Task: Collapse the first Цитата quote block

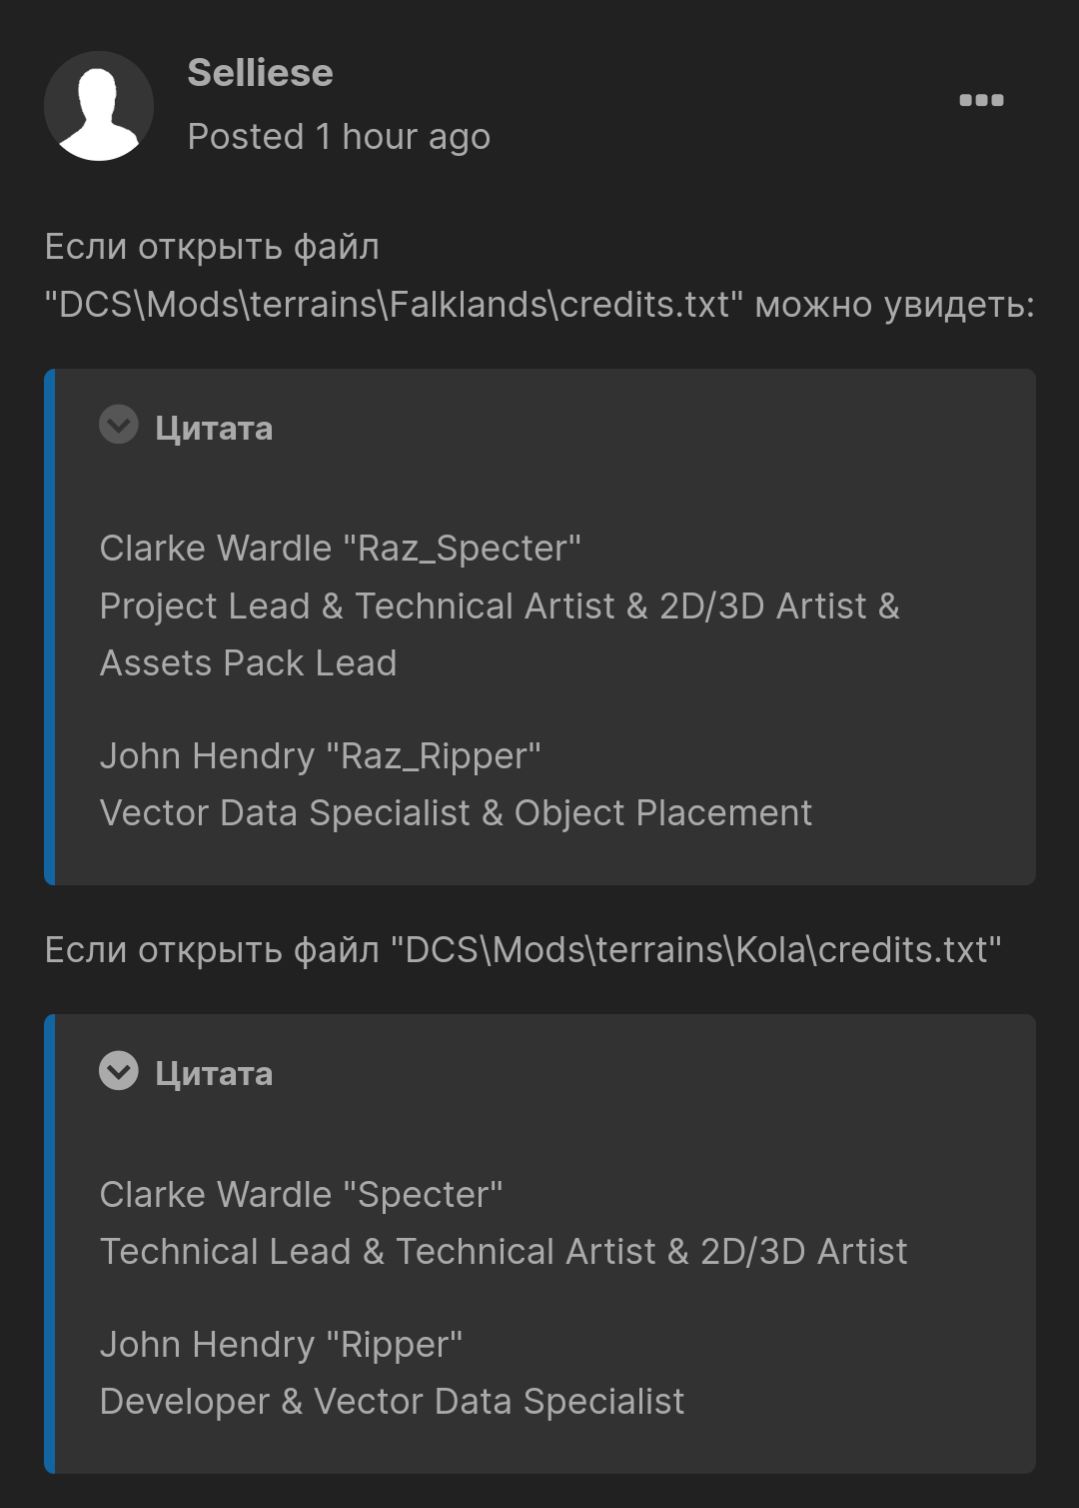Action: point(119,425)
